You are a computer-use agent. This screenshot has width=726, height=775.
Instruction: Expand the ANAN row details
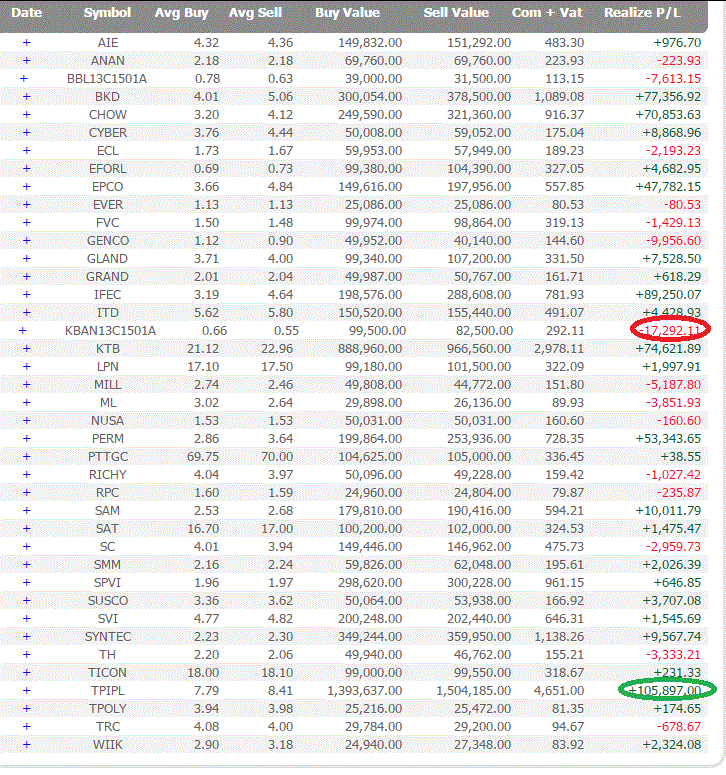pos(27,60)
